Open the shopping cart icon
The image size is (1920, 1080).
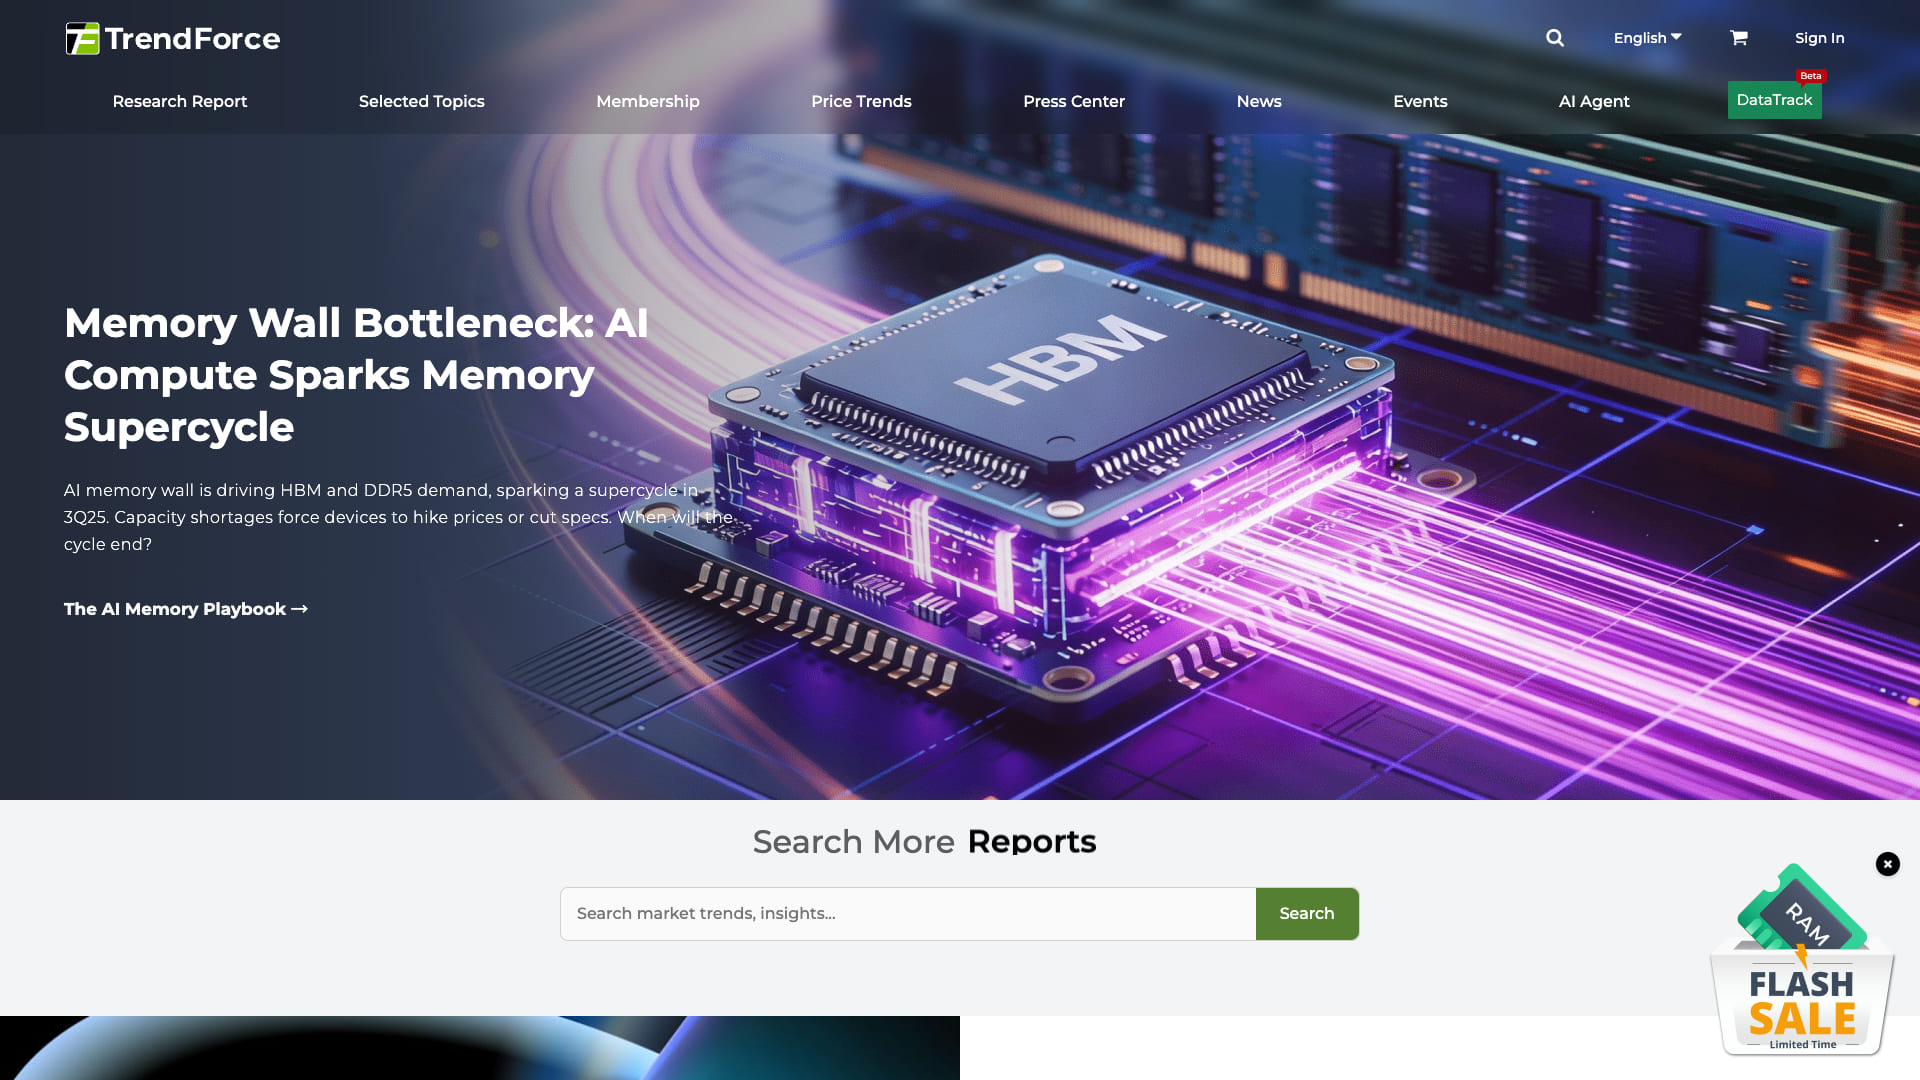click(x=1739, y=38)
